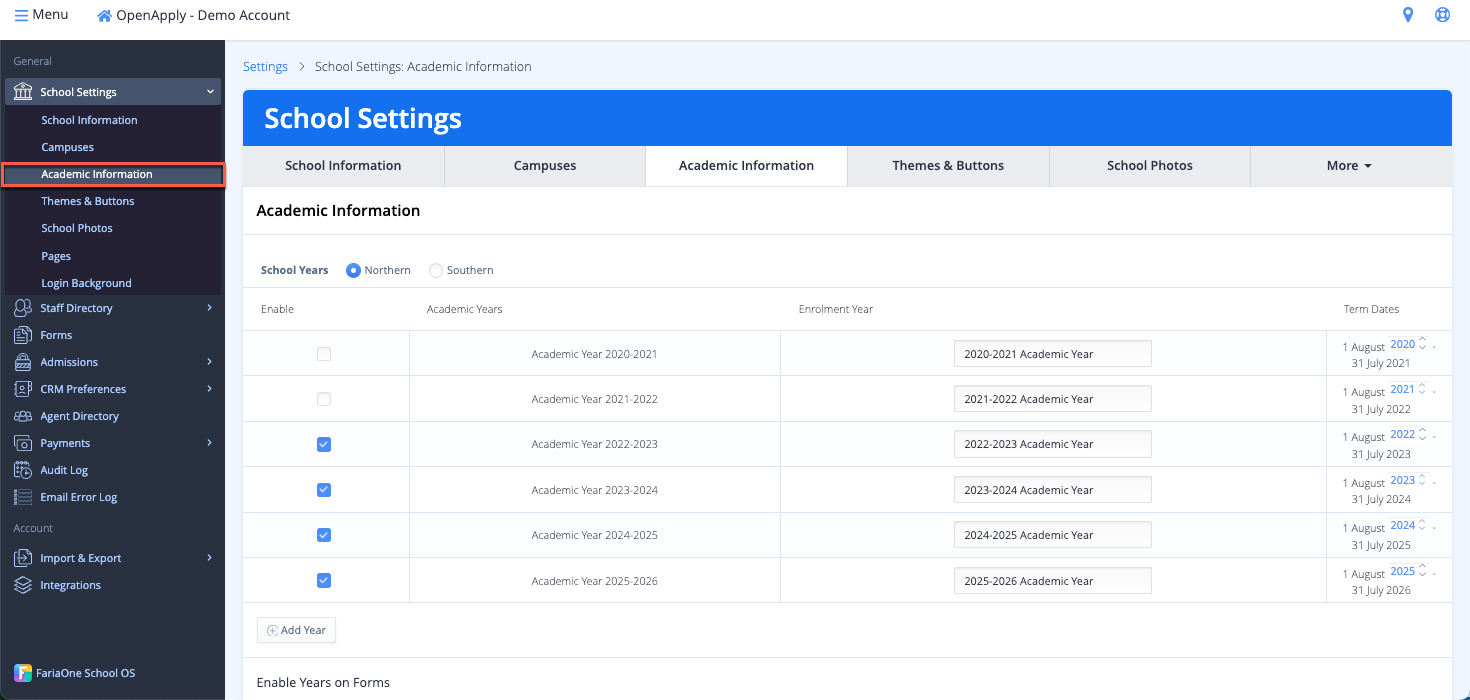Edit the 2025-2026 Academic Year field
The image size is (1470, 700).
[x=1053, y=581]
